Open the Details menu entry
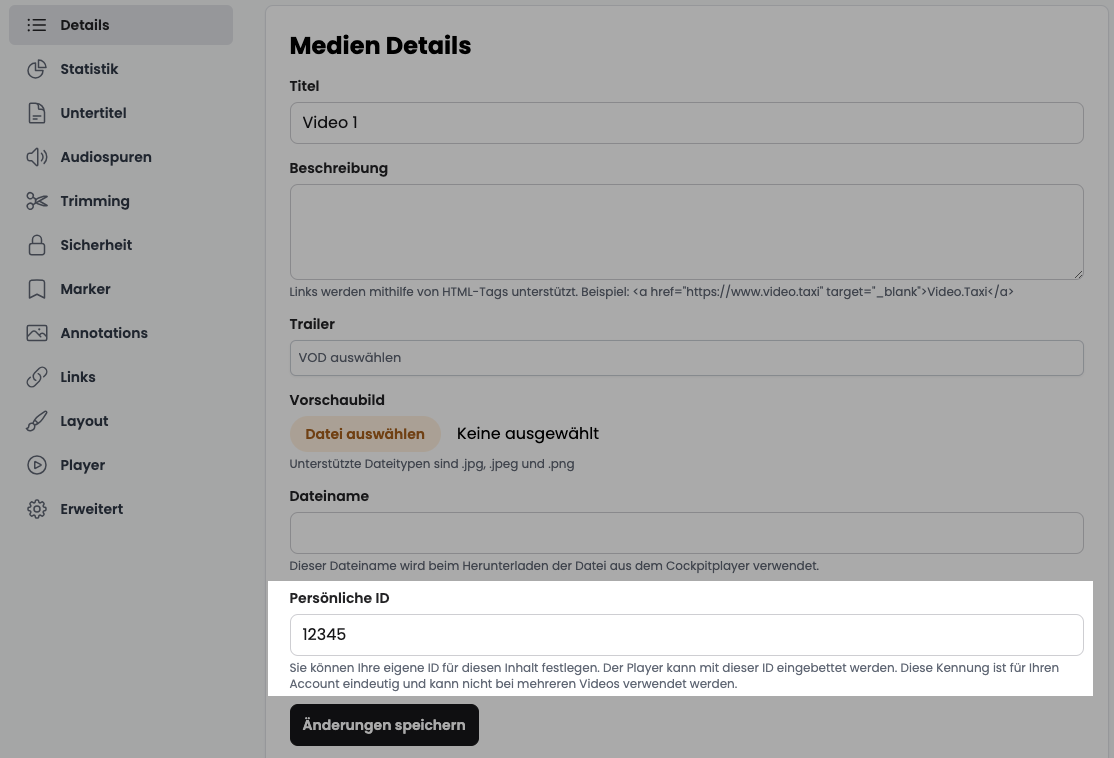The height and width of the screenshot is (758, 1114). (x=121, y=25)
